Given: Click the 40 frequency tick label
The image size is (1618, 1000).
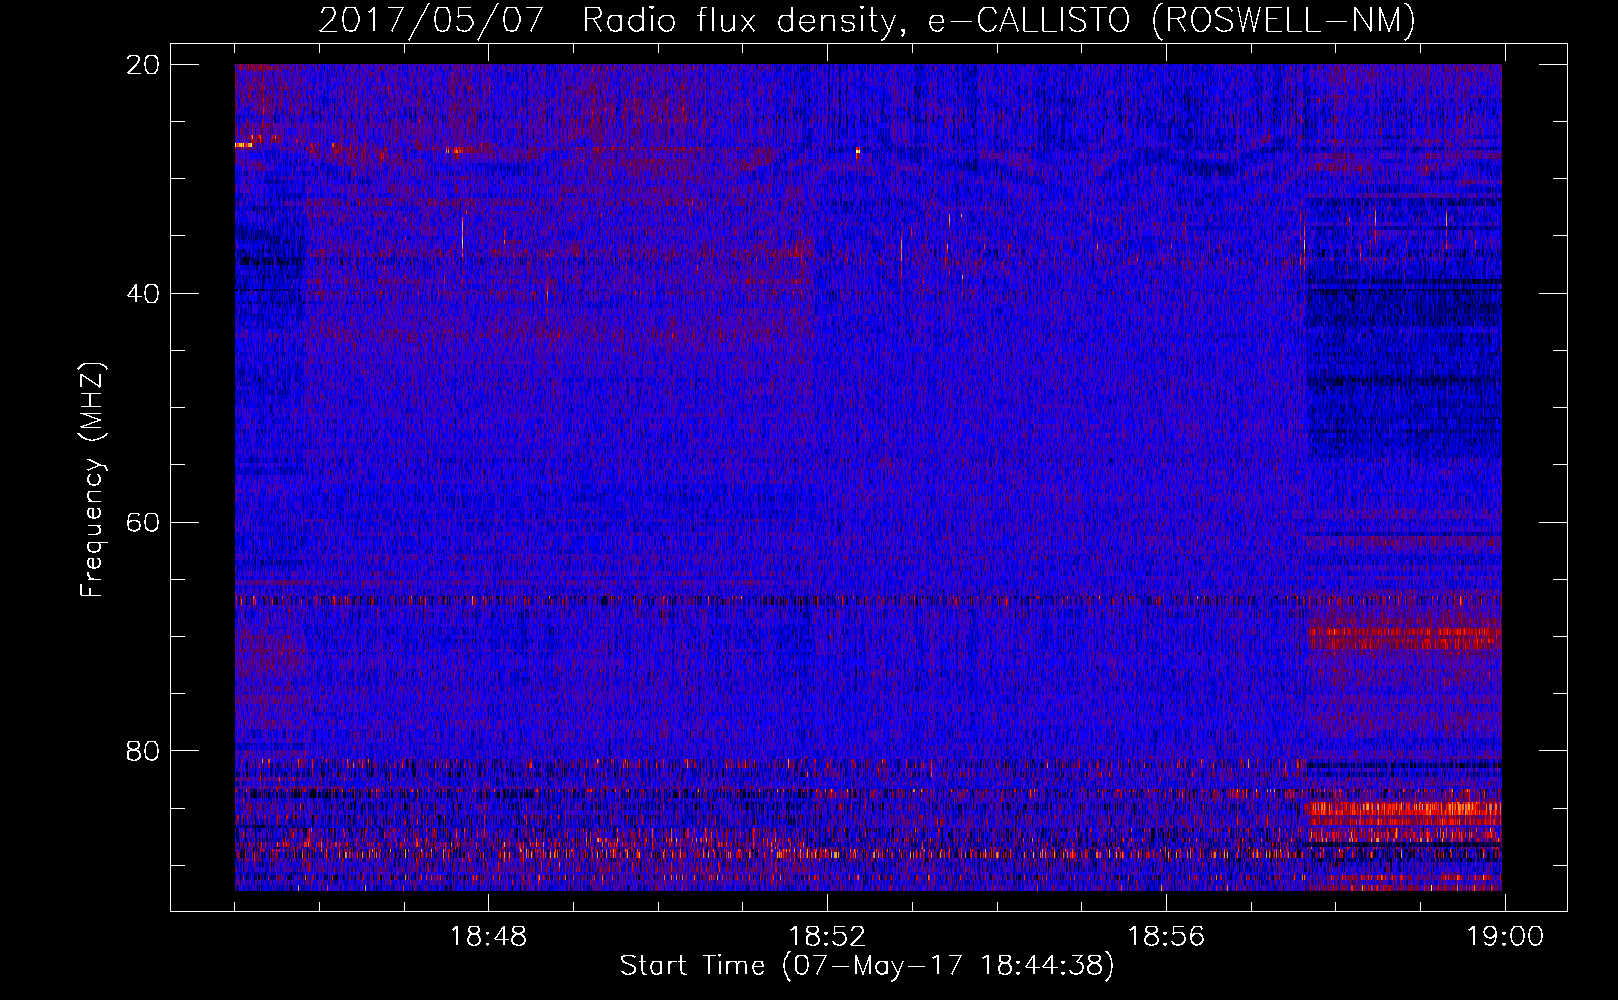Looking at the screenshot, I should click(143, 294).
